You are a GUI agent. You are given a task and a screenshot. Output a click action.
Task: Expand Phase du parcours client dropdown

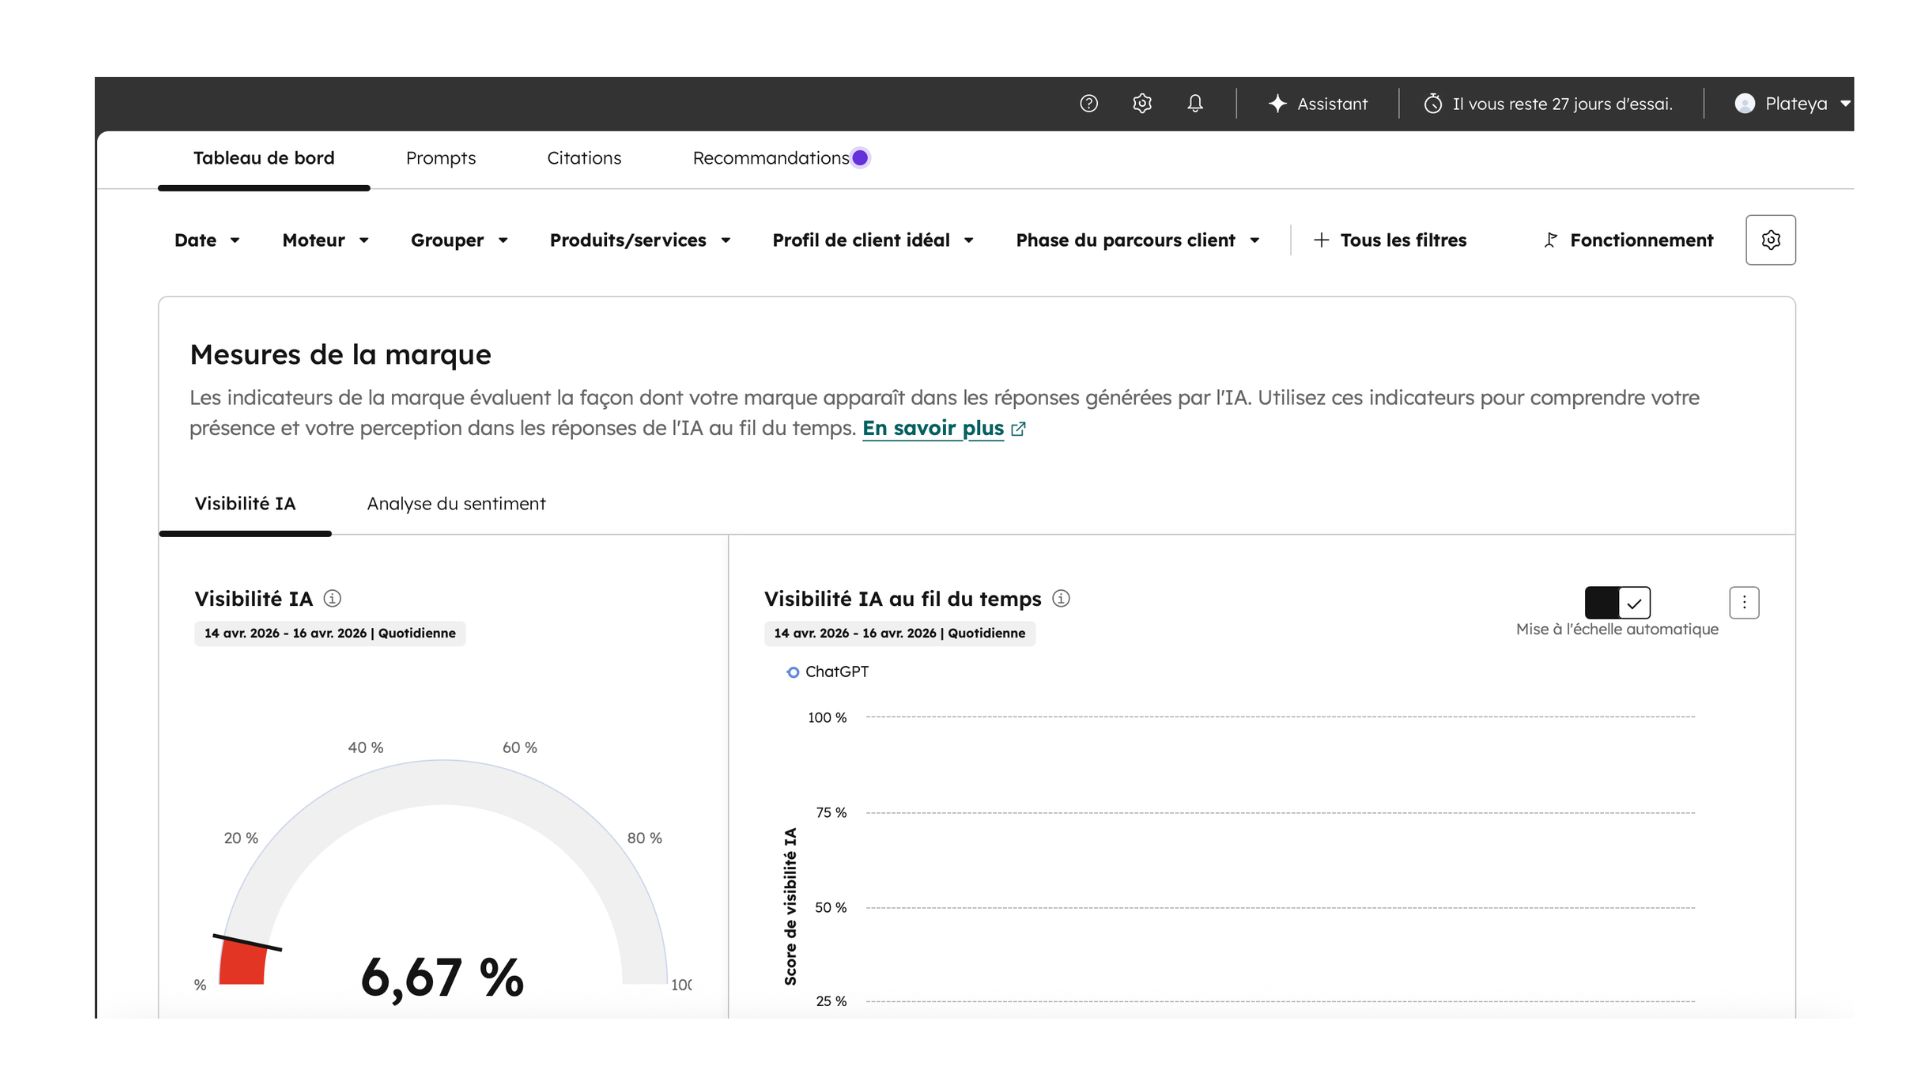(x=1137, y=240)
